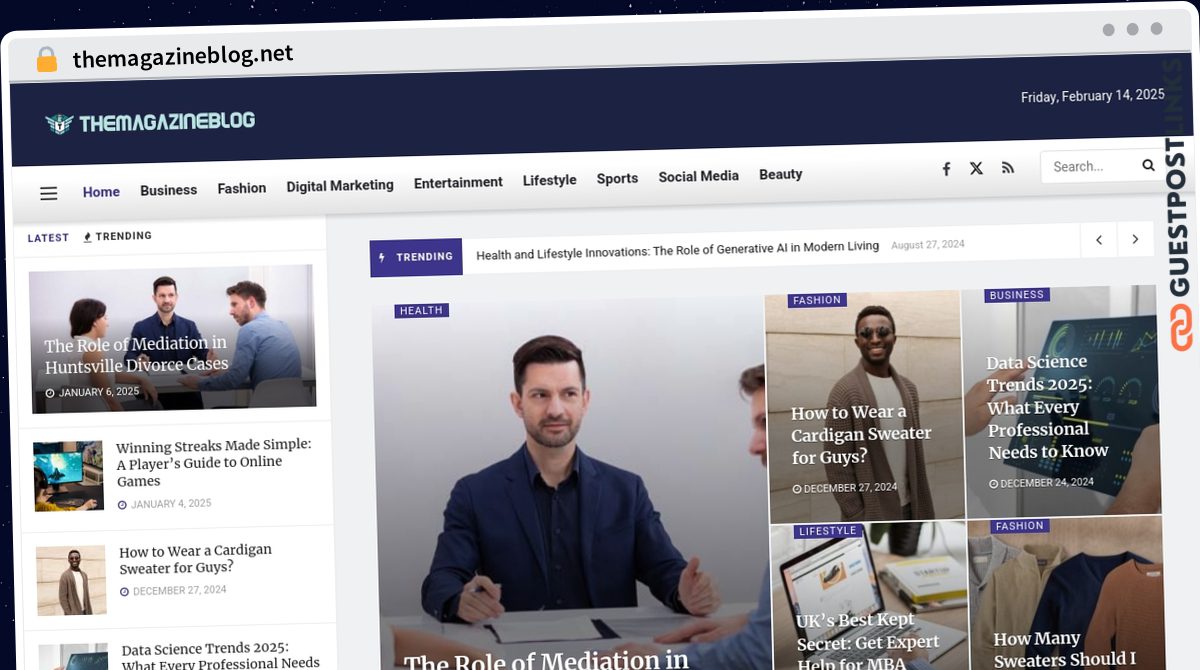Image resolution: width=1200 pixels, height=670 pixels.
Task: Click the TheMagazineBlog logo
Action: pos(150,123)
